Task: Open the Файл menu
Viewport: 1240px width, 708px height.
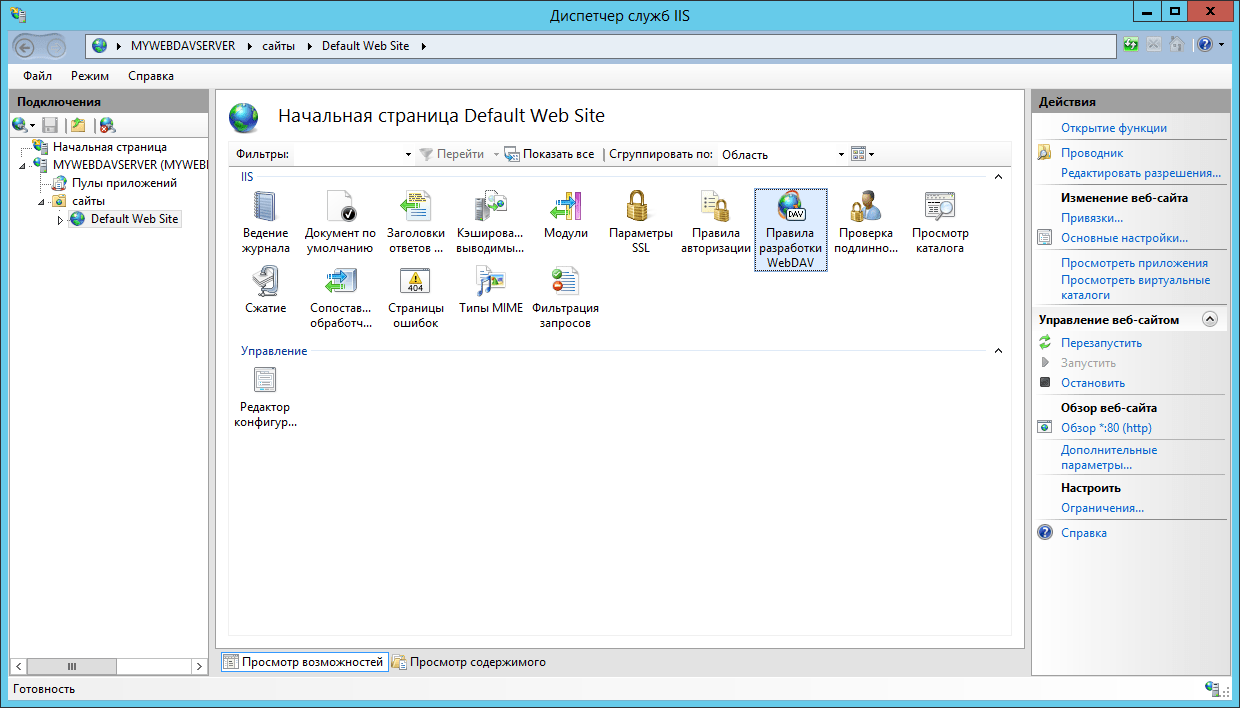Action: (38, 76)
